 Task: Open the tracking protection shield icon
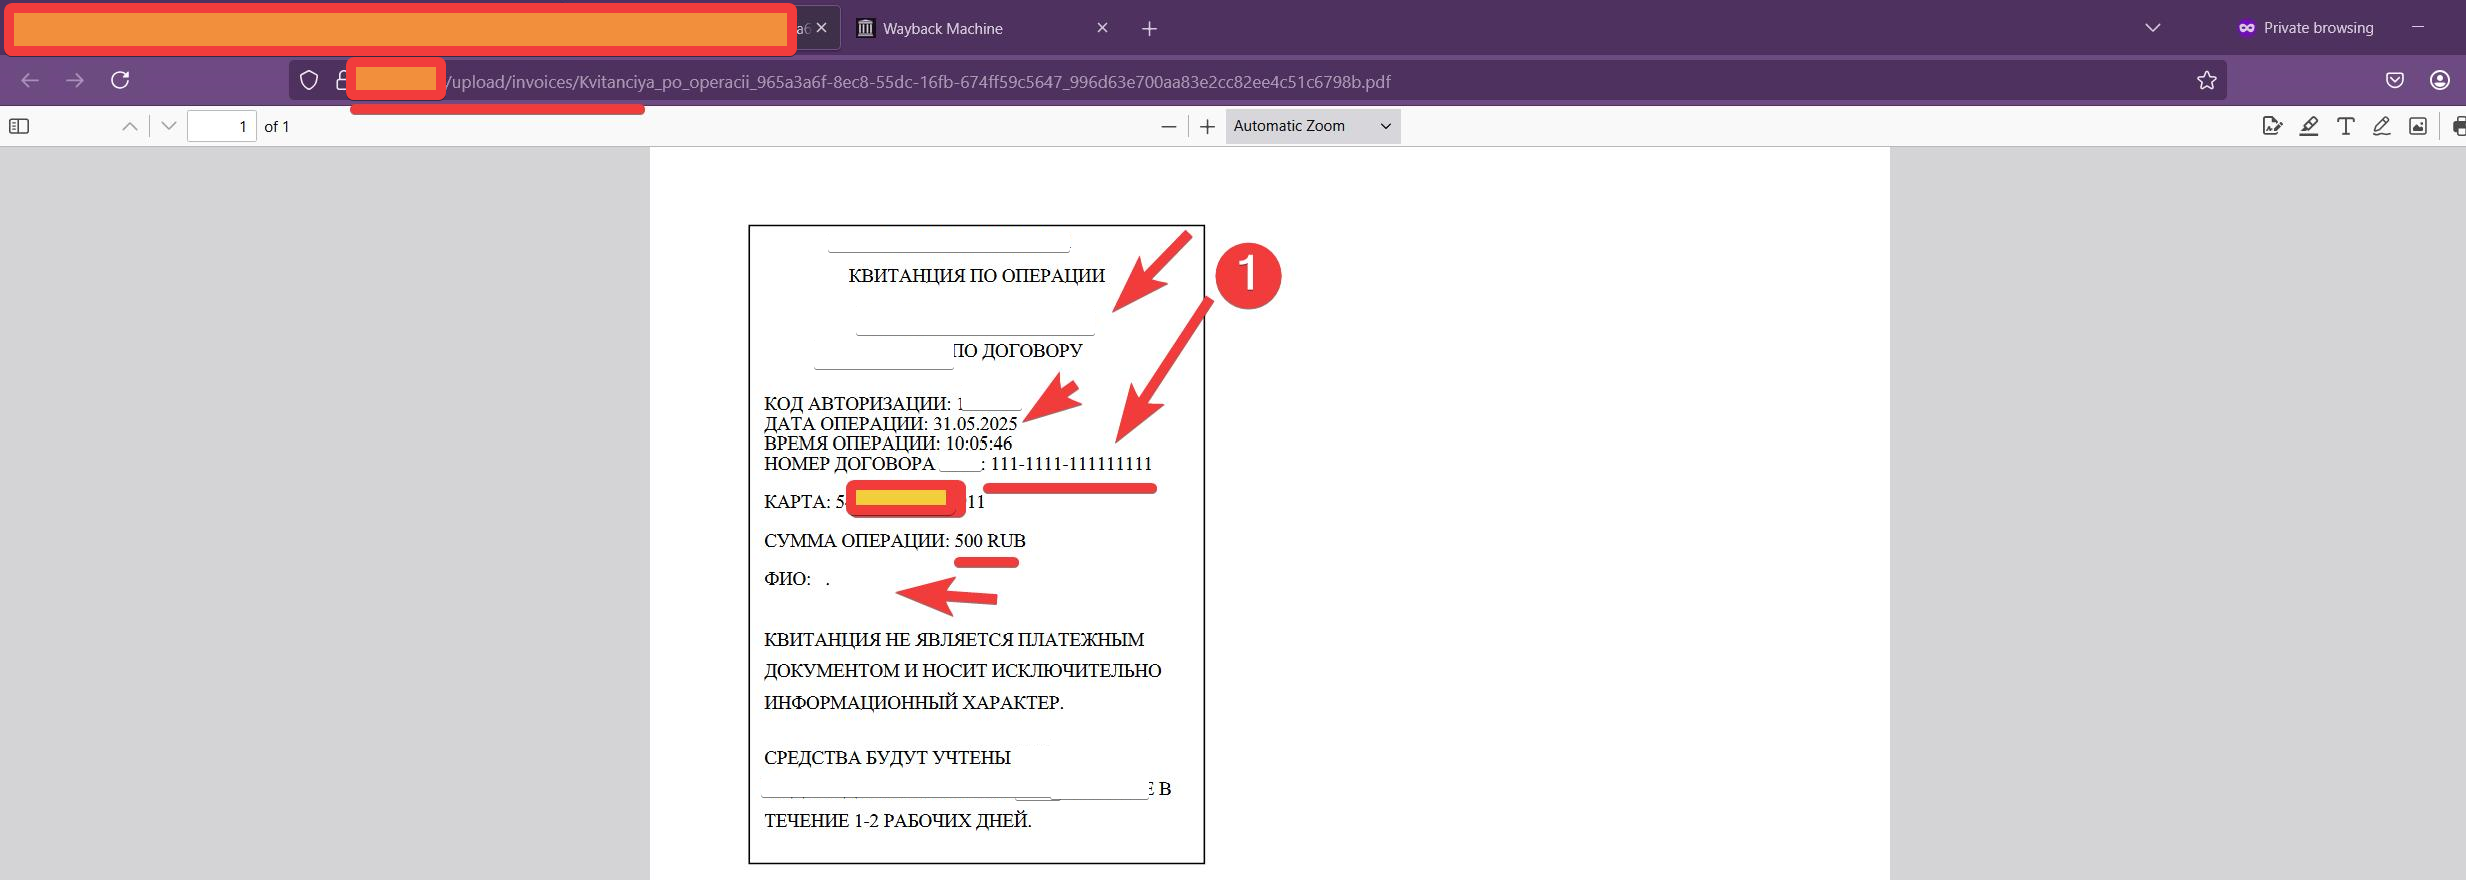(309, 81)
